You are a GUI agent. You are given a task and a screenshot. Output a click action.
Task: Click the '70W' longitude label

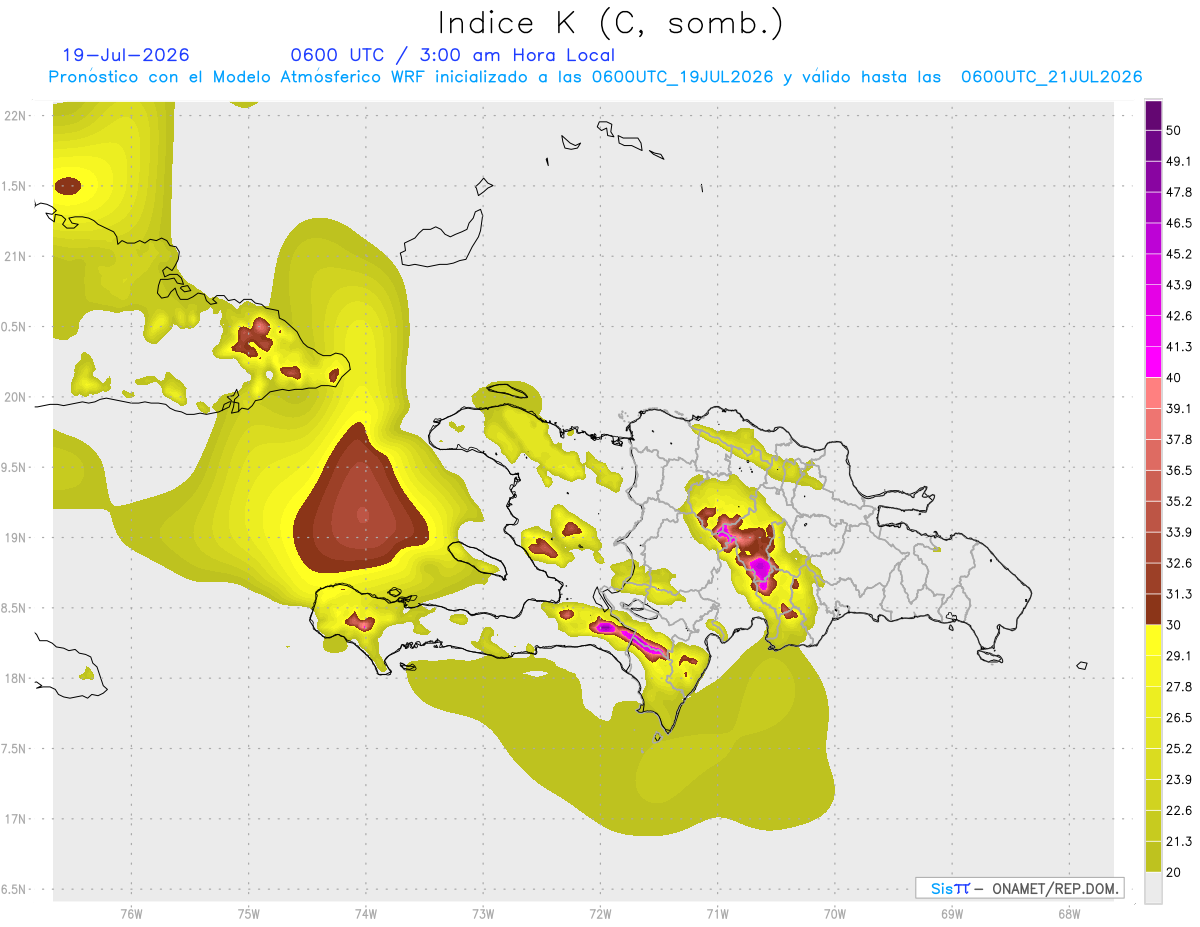point(835,914)
